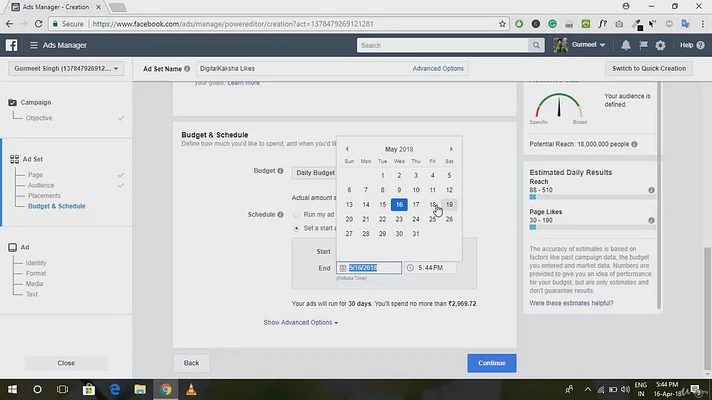The image size is (712, 400).
Task: Expand Show Advanced Options
Action: pyautogui.click(x=301, y=322)
